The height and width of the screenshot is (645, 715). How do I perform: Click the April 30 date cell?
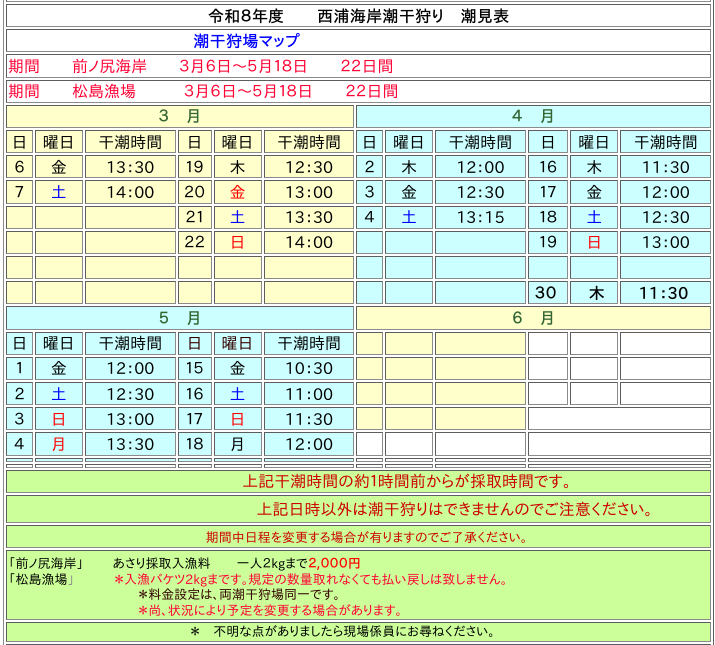(x=545, y=293)
